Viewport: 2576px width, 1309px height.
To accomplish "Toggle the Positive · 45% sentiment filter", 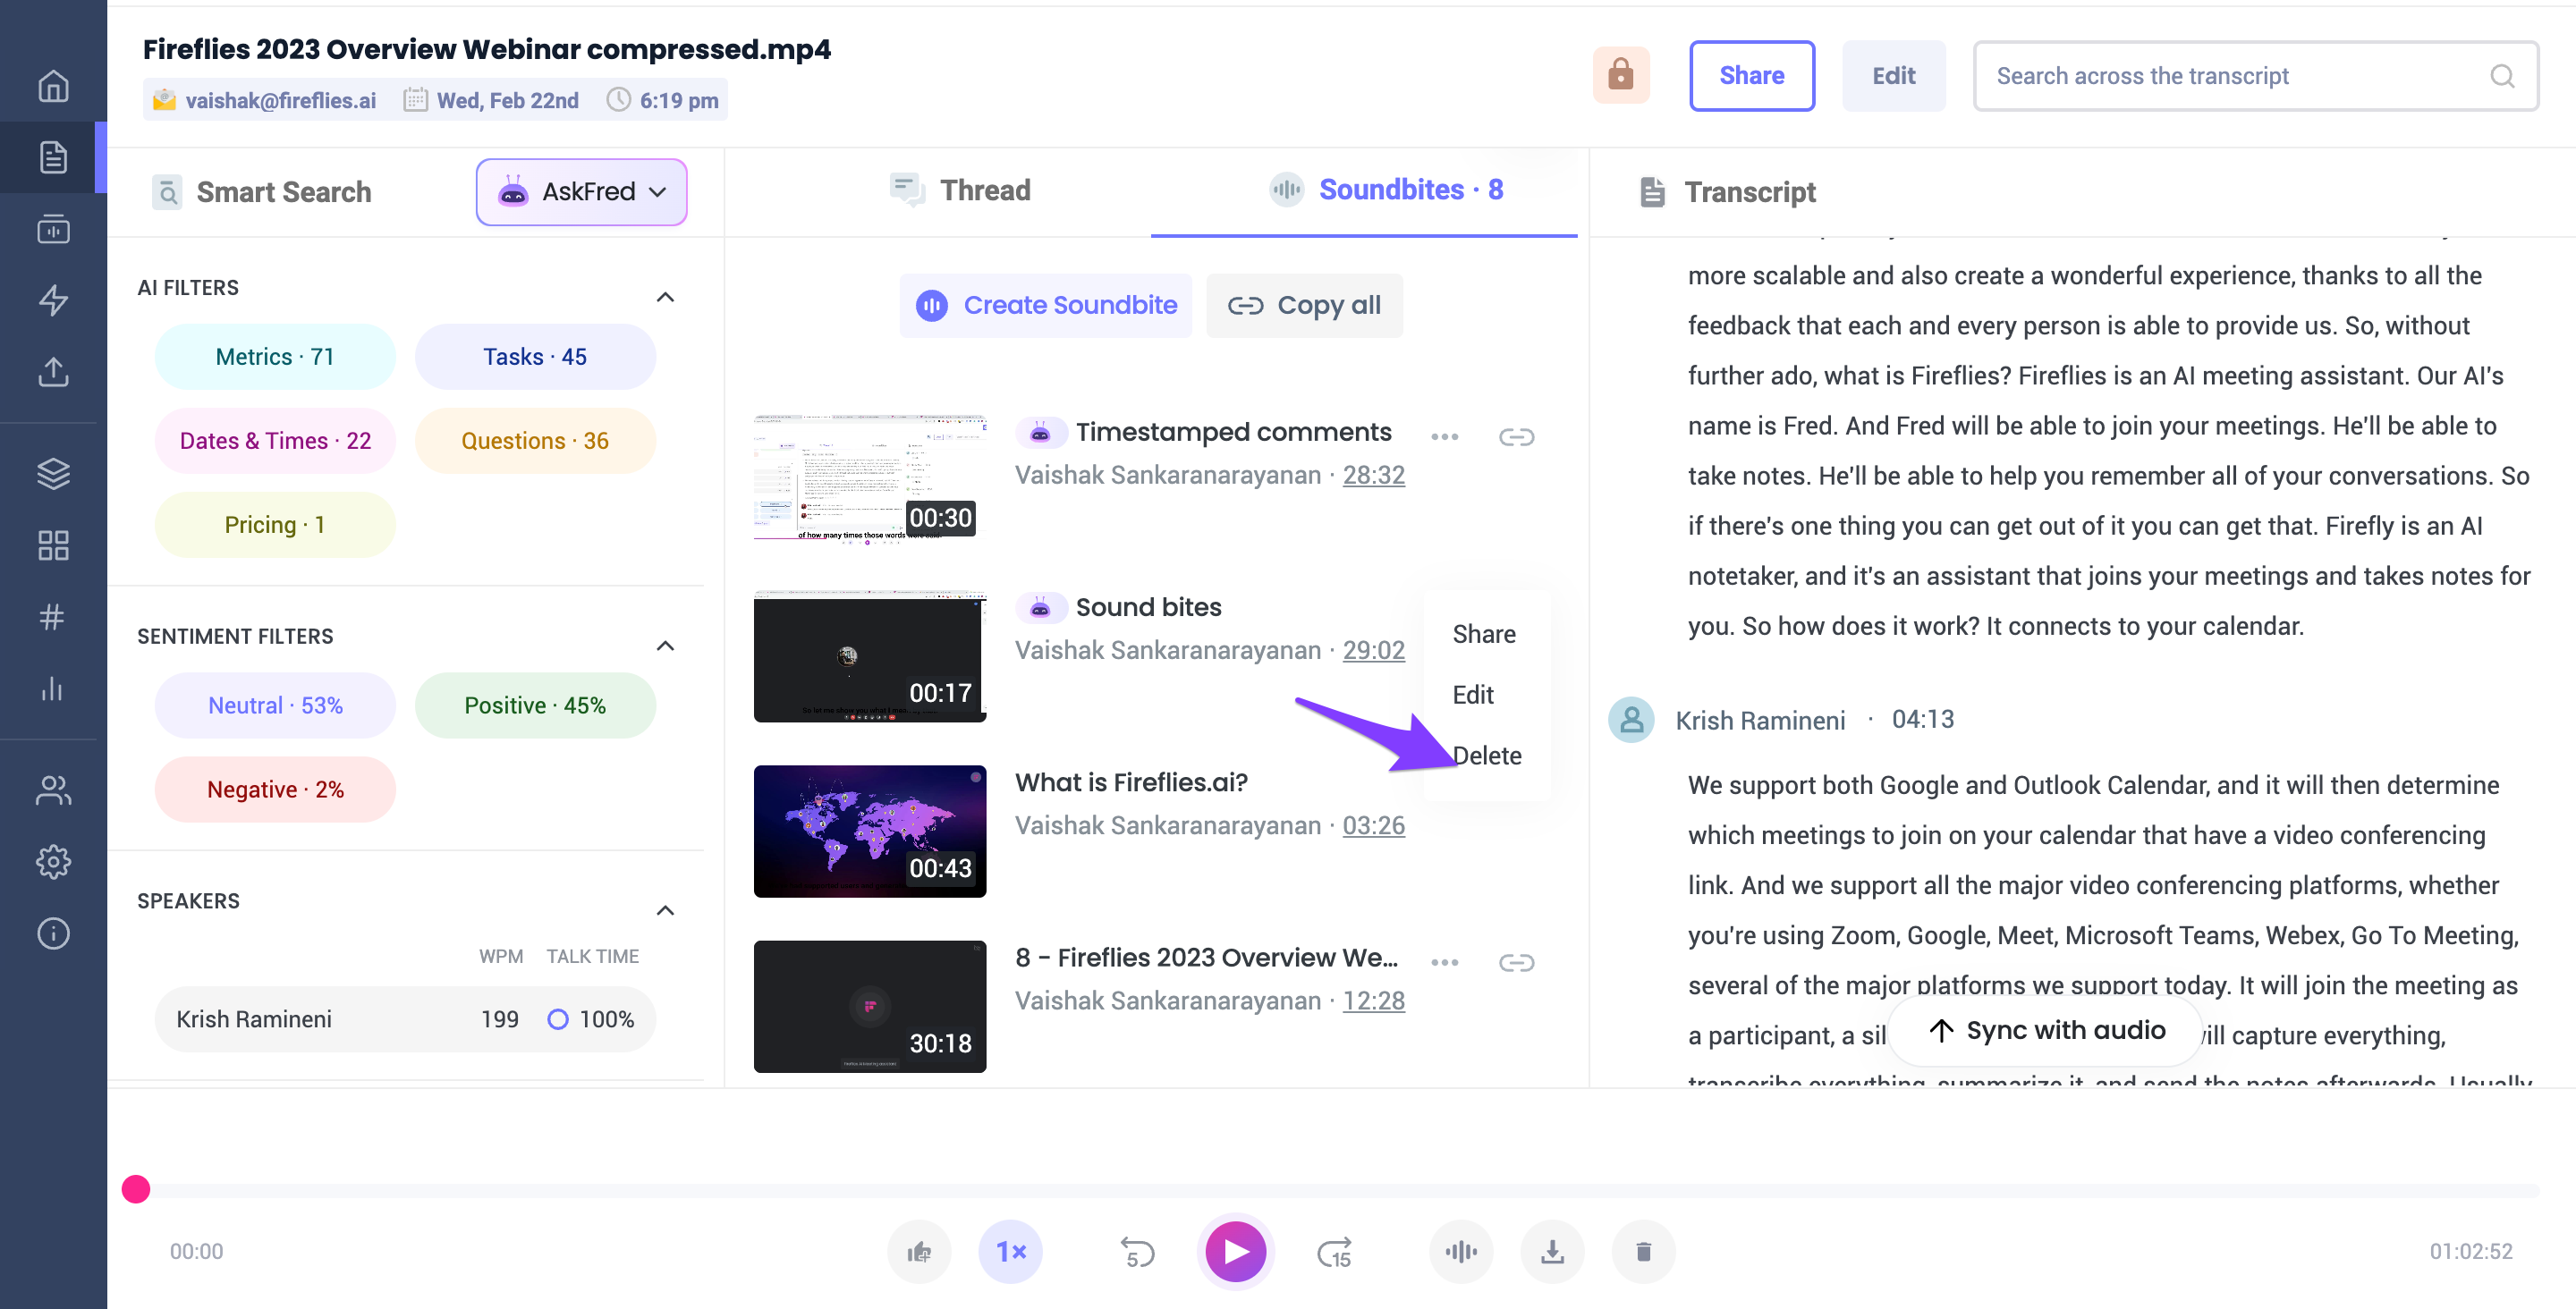I will (535, 705).
